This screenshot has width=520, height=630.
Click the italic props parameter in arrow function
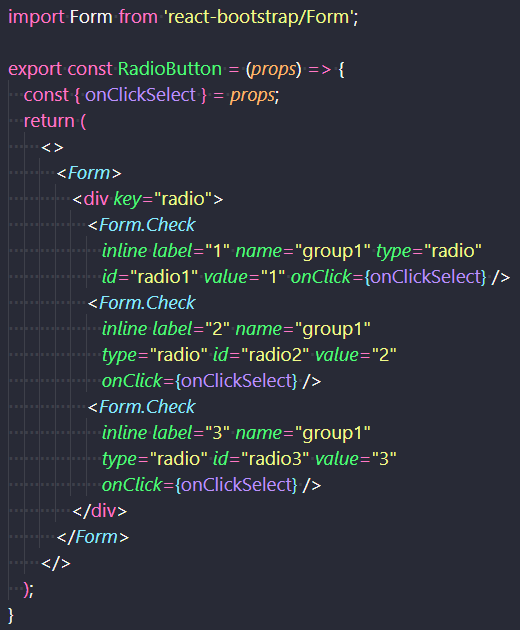(273, 70)
